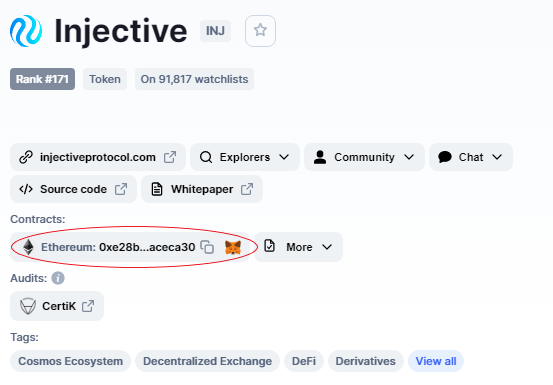Click the Contracts: label

[x=38, y=219]
